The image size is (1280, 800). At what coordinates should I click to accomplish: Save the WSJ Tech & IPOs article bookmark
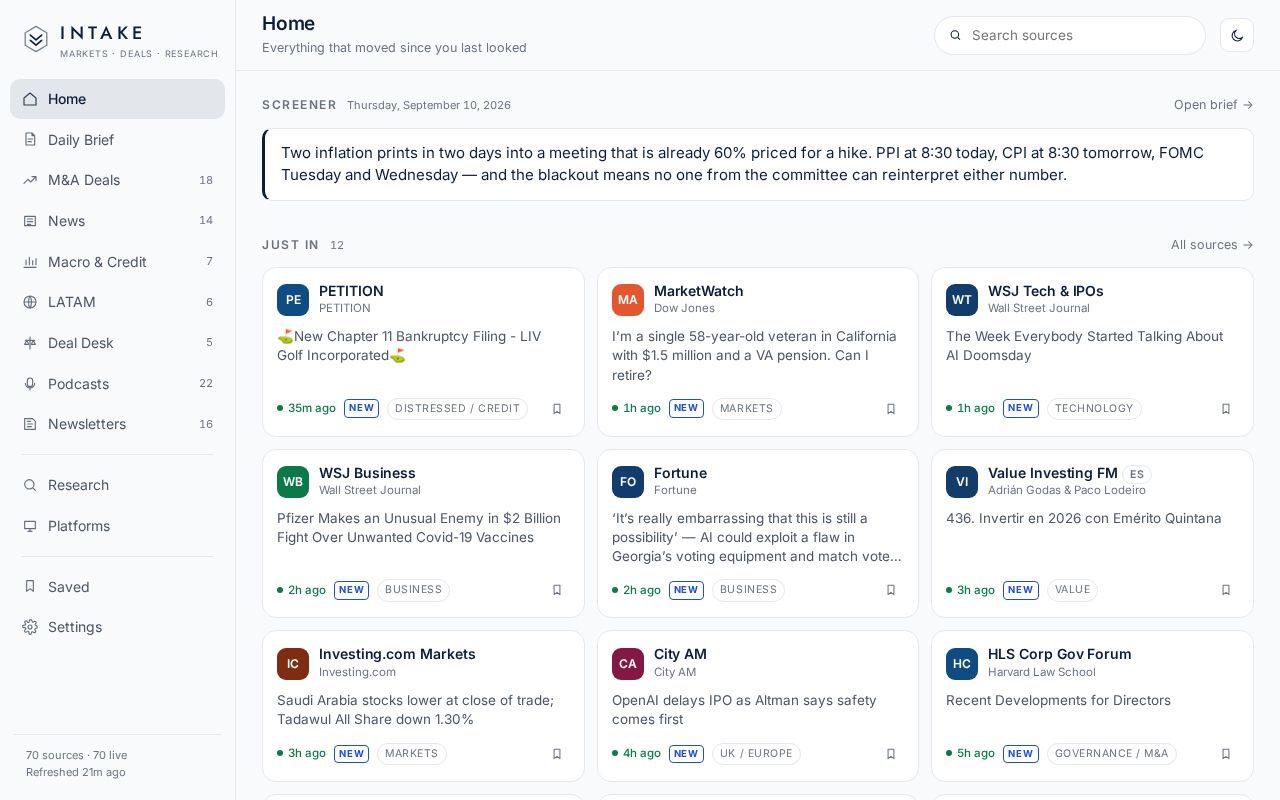click(x=1226, y=409)
